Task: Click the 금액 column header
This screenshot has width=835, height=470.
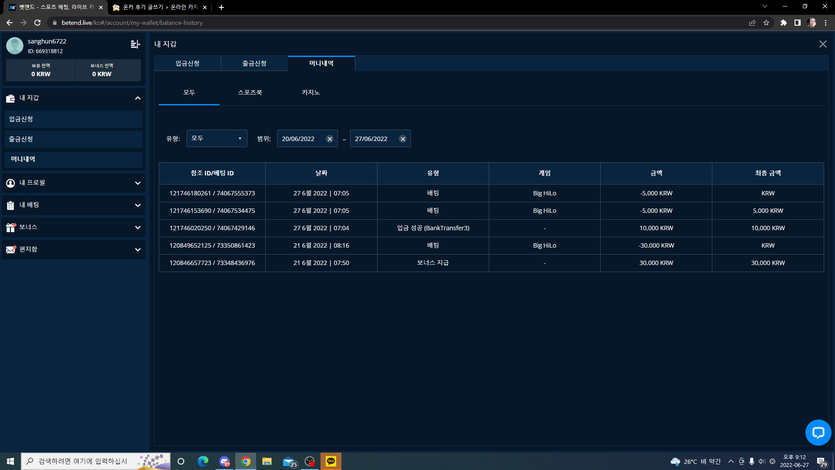Action: coord(656,174)
